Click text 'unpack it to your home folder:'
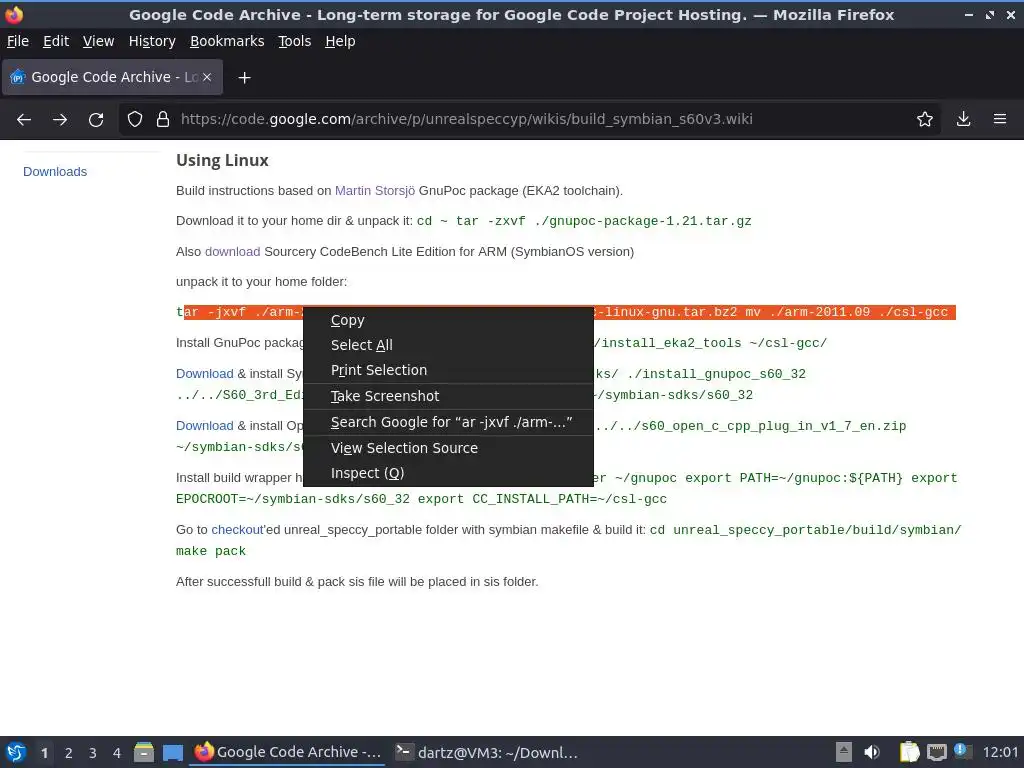Image resolution: width=1024 pixels, height=768 pixels. (261, 281)
